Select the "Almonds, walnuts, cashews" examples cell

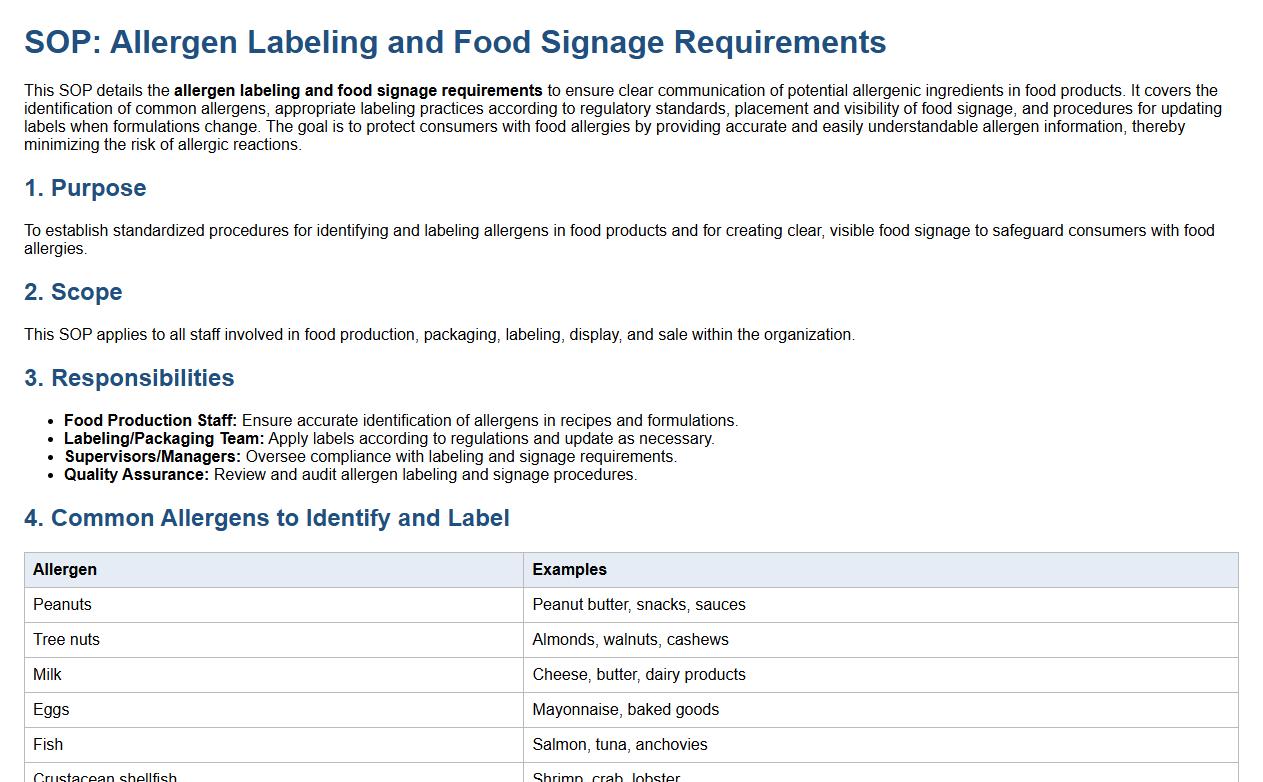(x=630, y=639)
